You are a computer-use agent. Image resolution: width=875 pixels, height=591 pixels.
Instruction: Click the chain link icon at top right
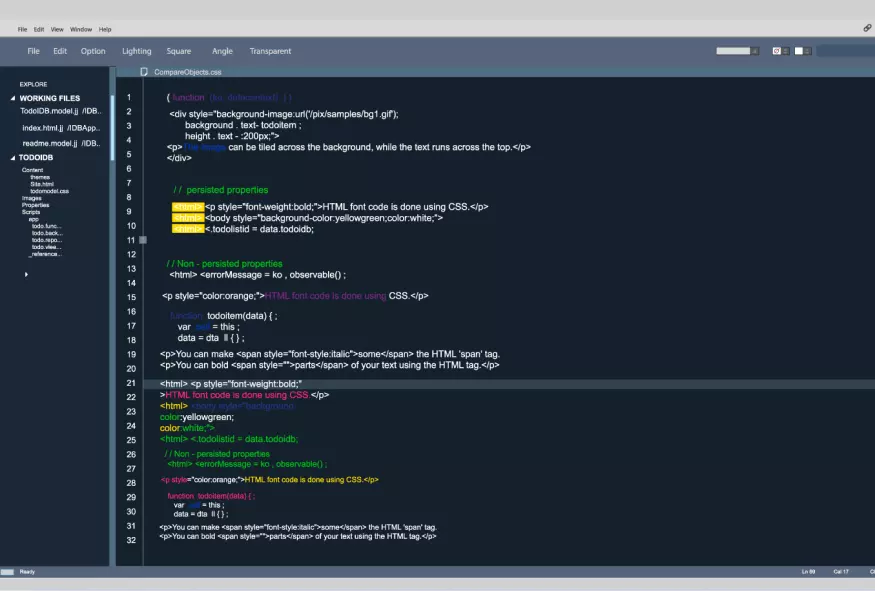(867, 28)
